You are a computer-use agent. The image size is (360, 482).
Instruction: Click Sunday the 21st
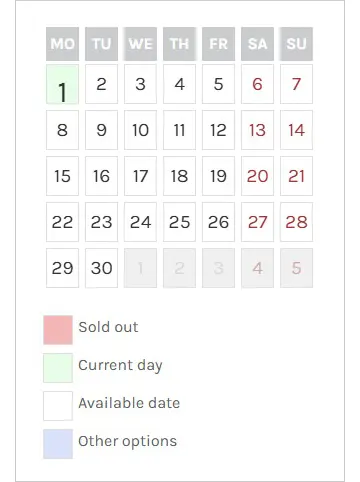(296, 176)
